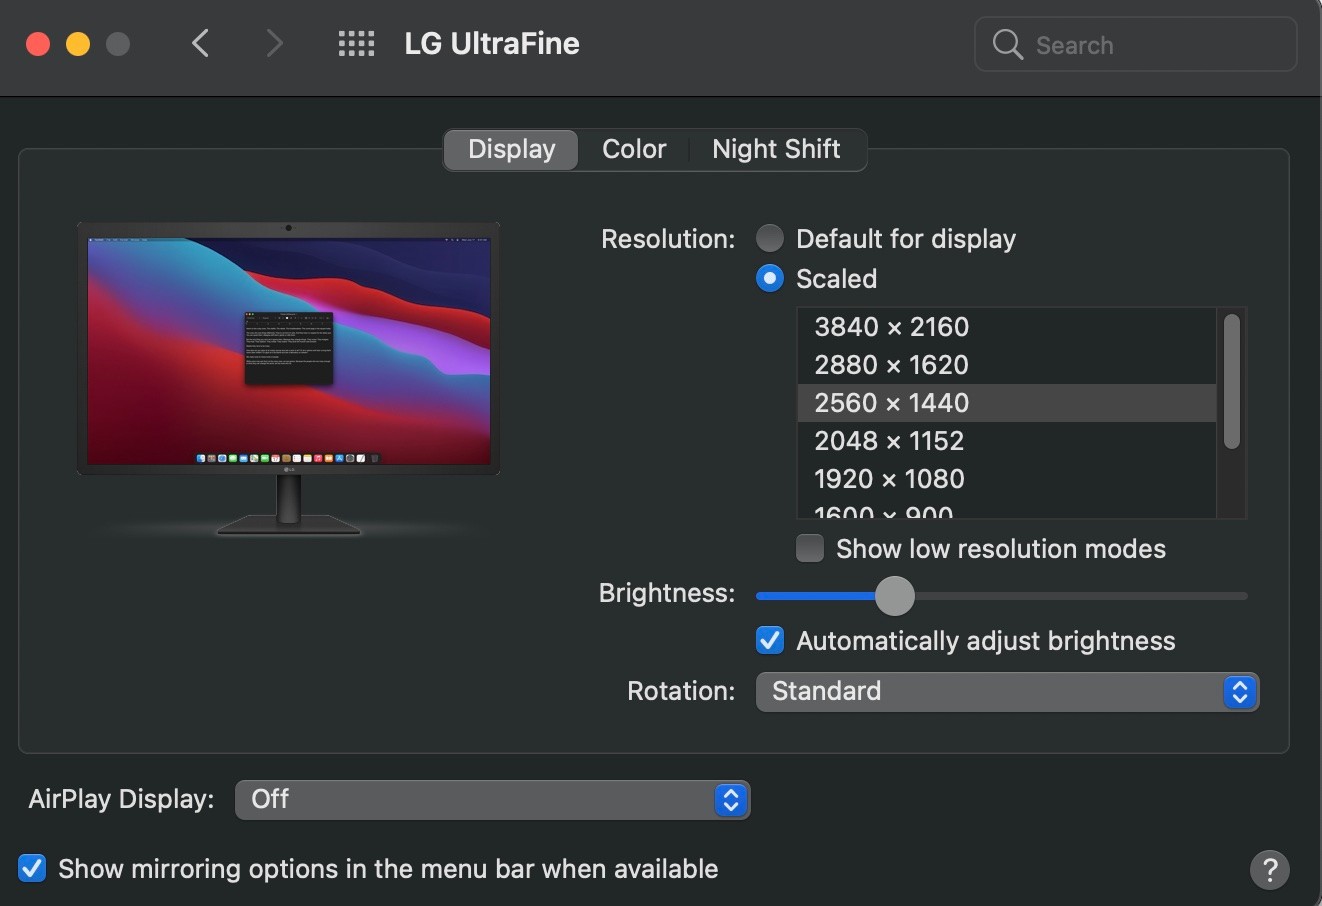Select the Display tab
1322x906 pixels.
coord(511,149)
